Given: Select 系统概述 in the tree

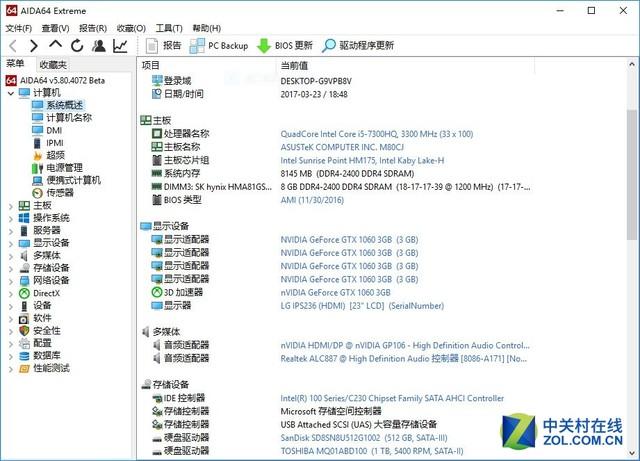Looking at the screenshot, I should (x=64, y=105).
